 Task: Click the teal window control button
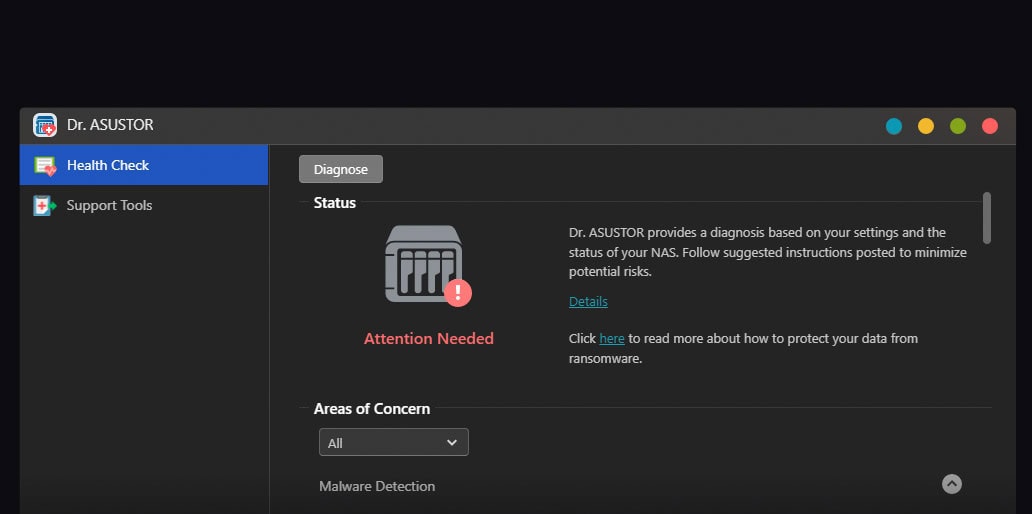[894, 126]
